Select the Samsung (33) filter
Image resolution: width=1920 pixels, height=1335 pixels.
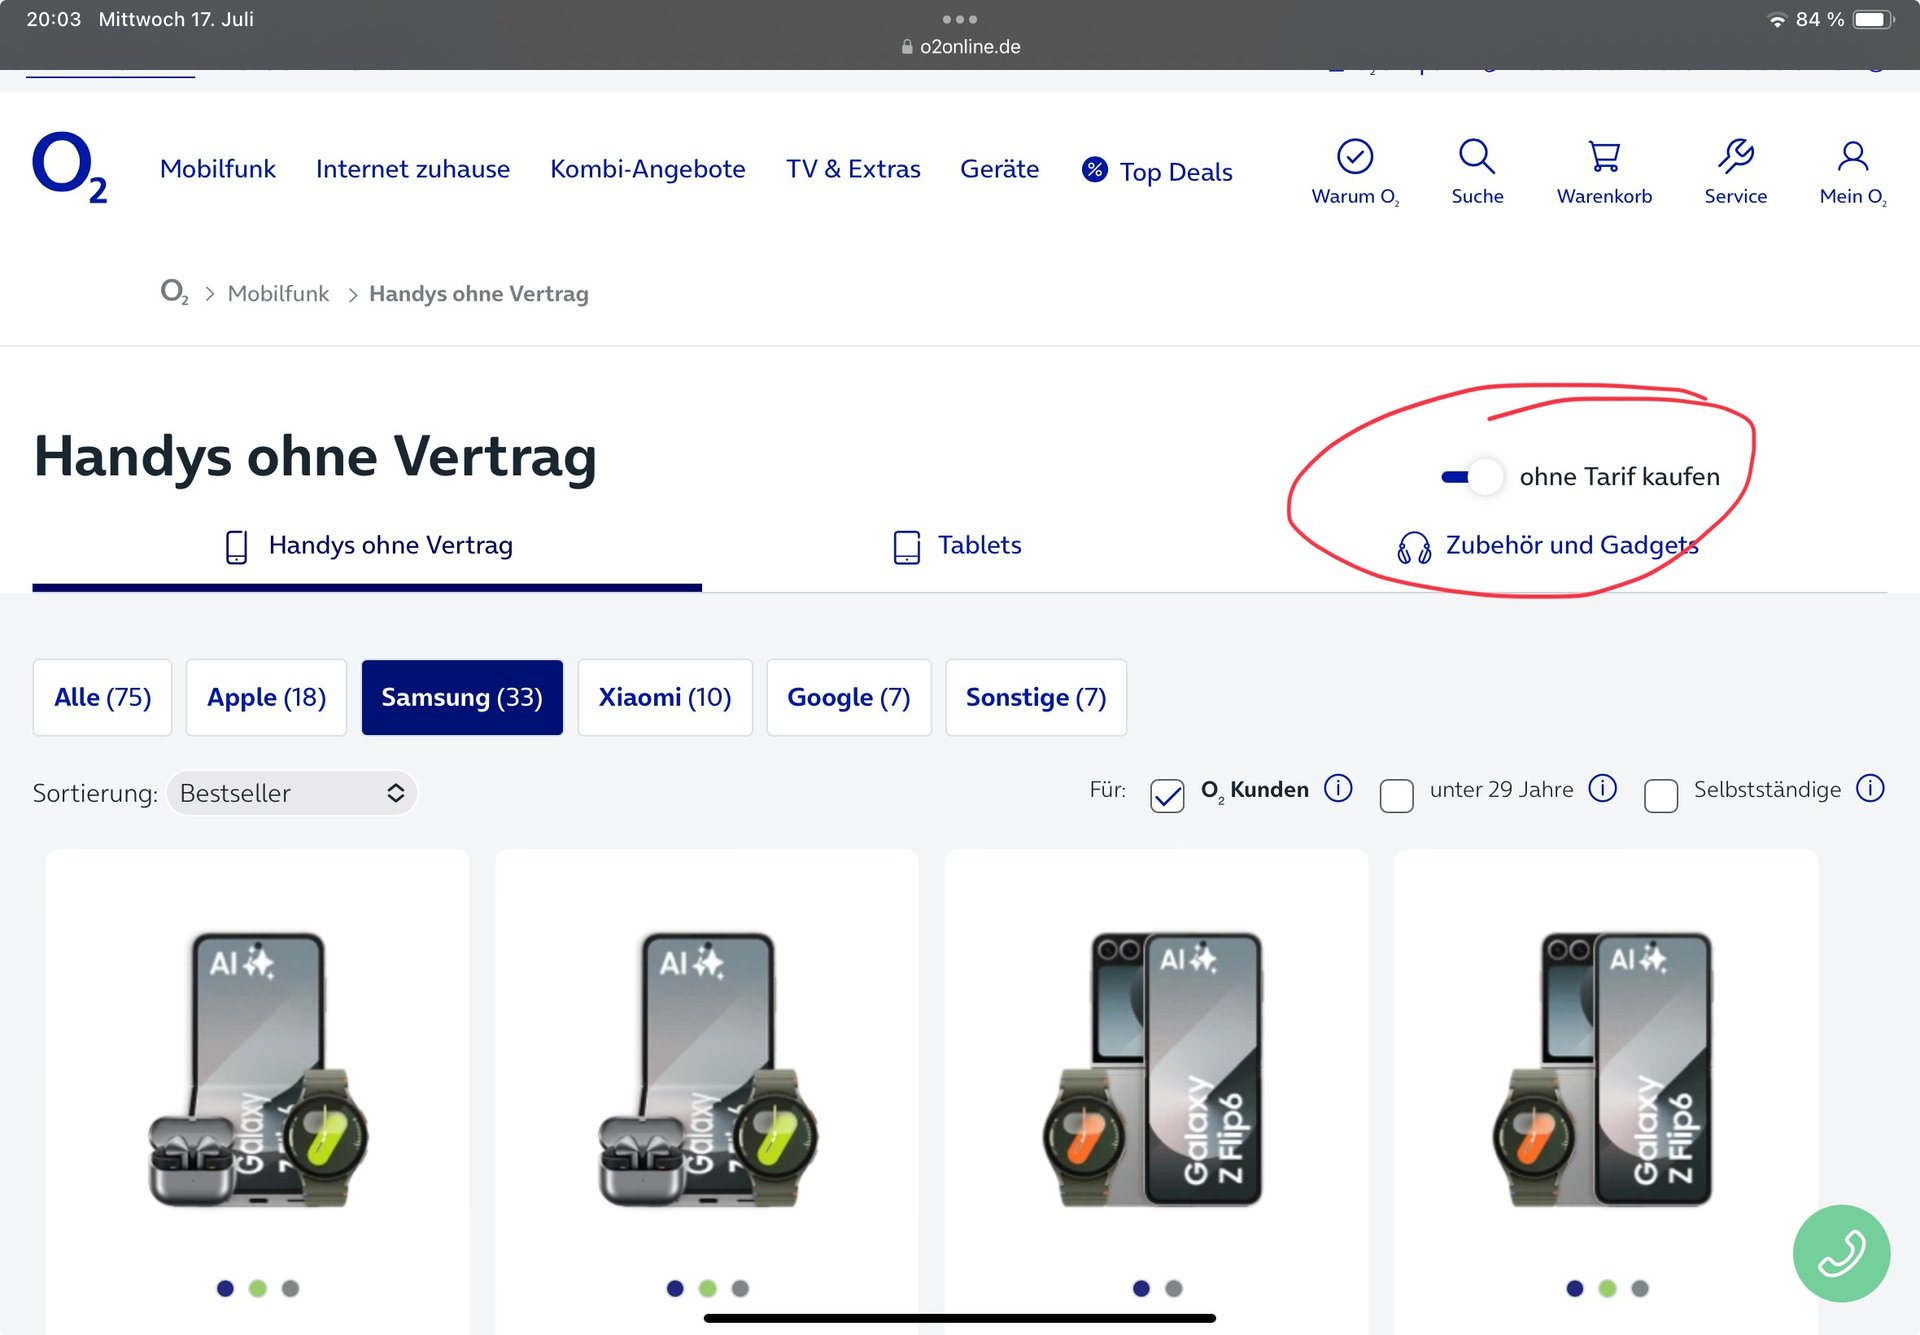tap(462, 697)
